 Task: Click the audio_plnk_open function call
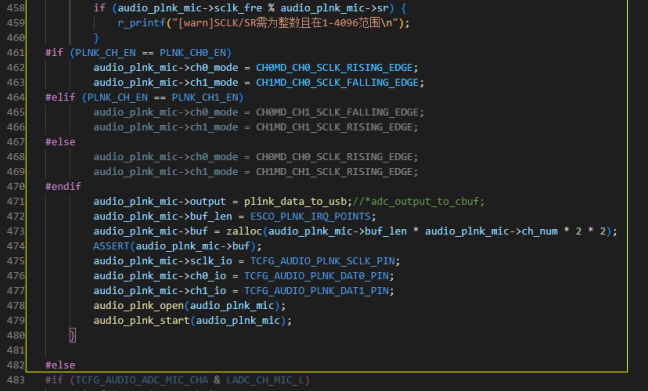[138, 306]
